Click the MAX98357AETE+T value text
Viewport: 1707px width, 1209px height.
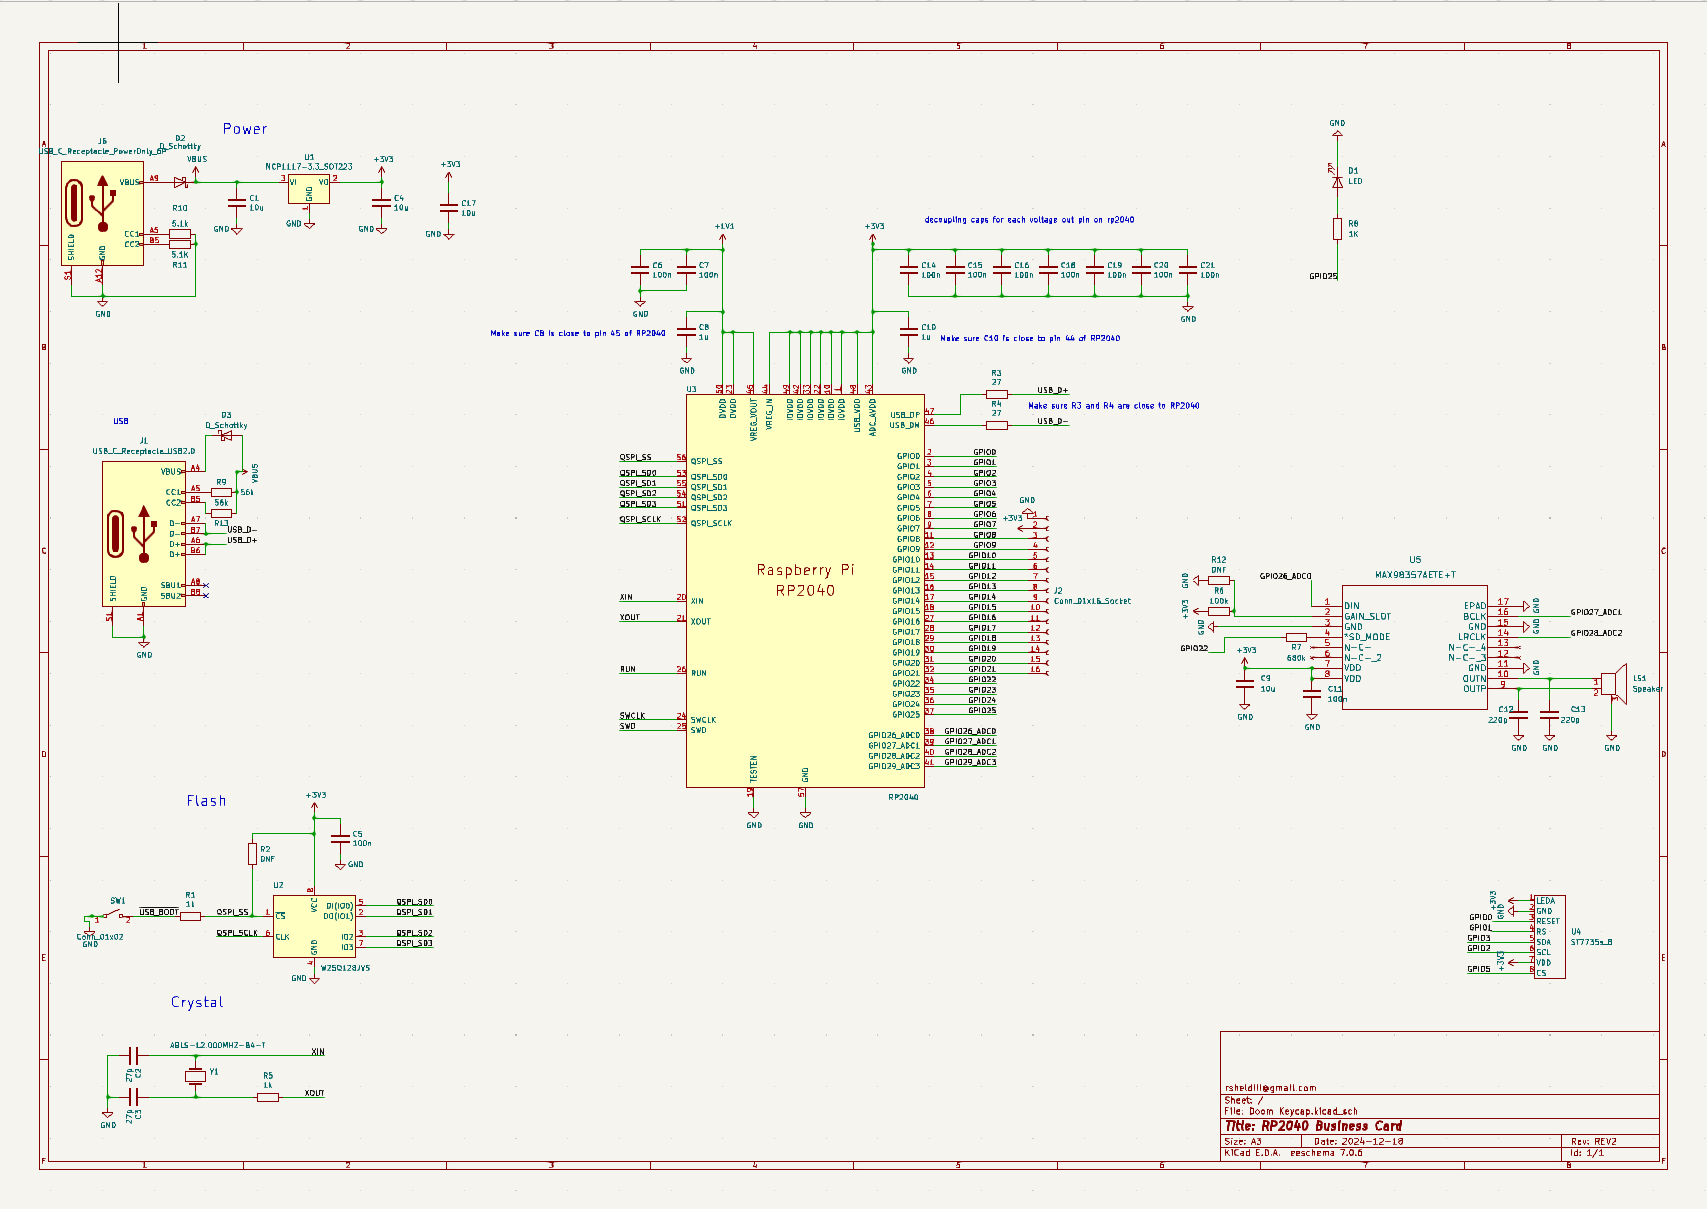click(x=1415, y=575)
